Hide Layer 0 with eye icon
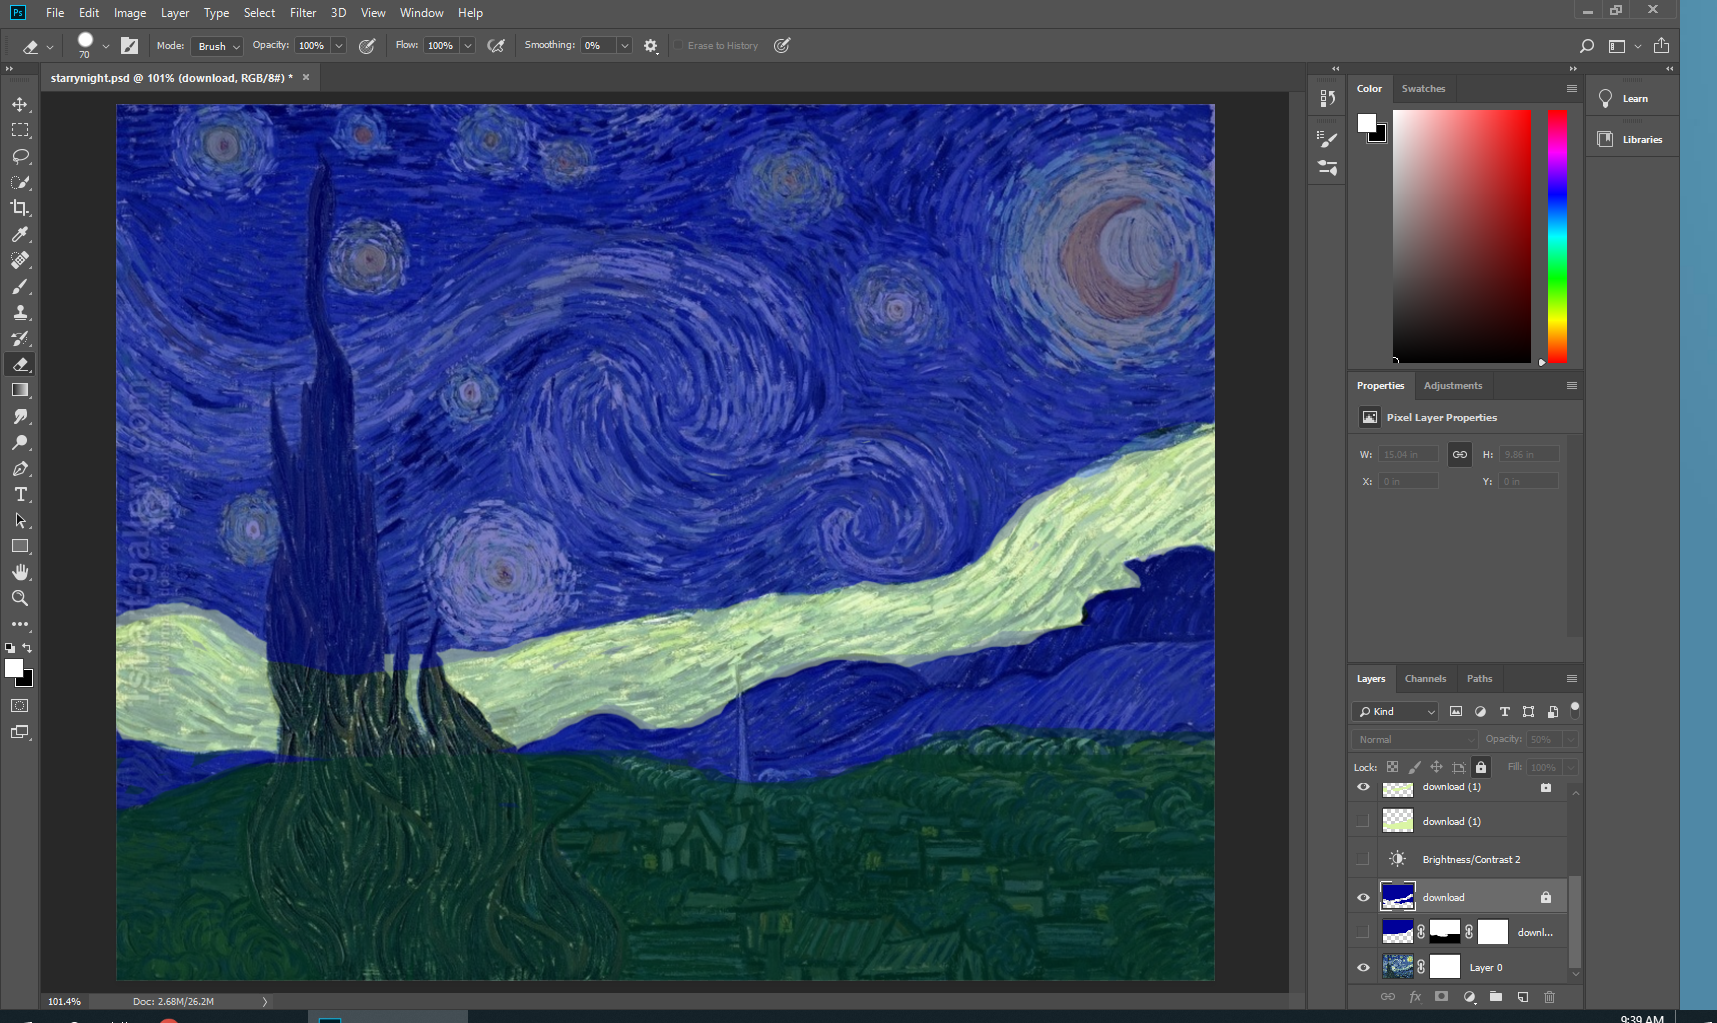 click(1363, 967)
